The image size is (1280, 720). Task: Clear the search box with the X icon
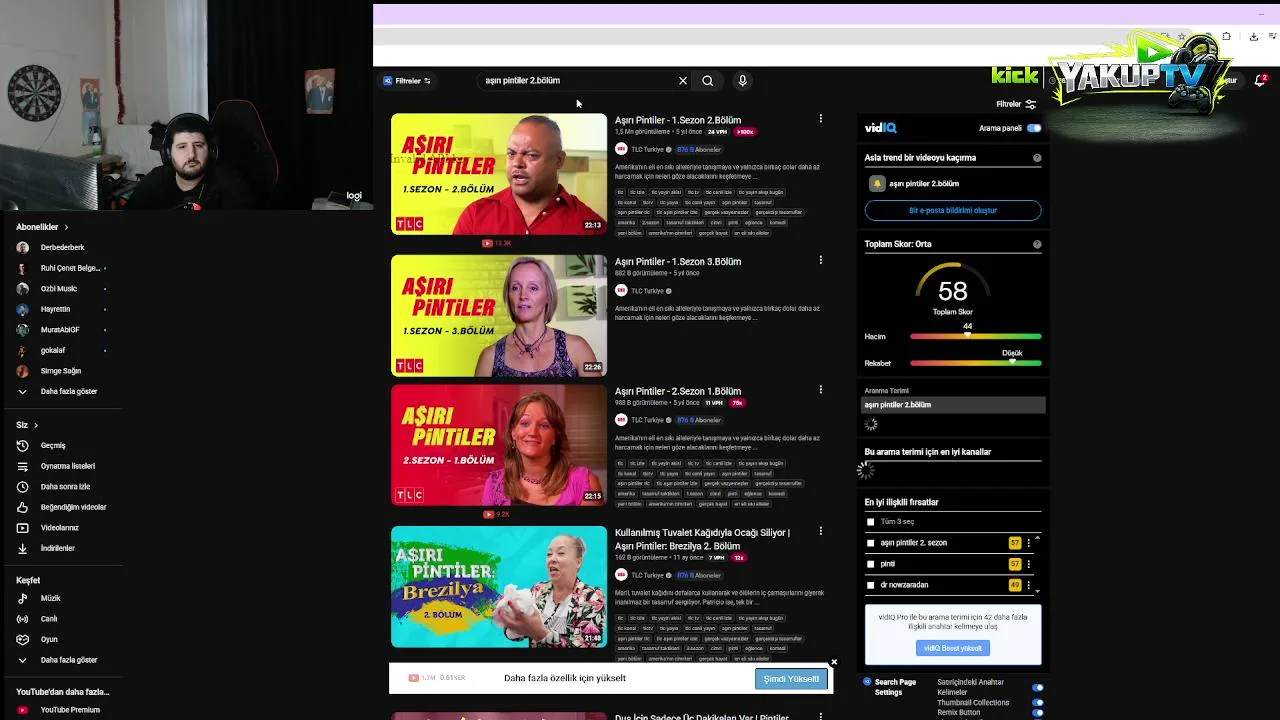click(683, 81)
